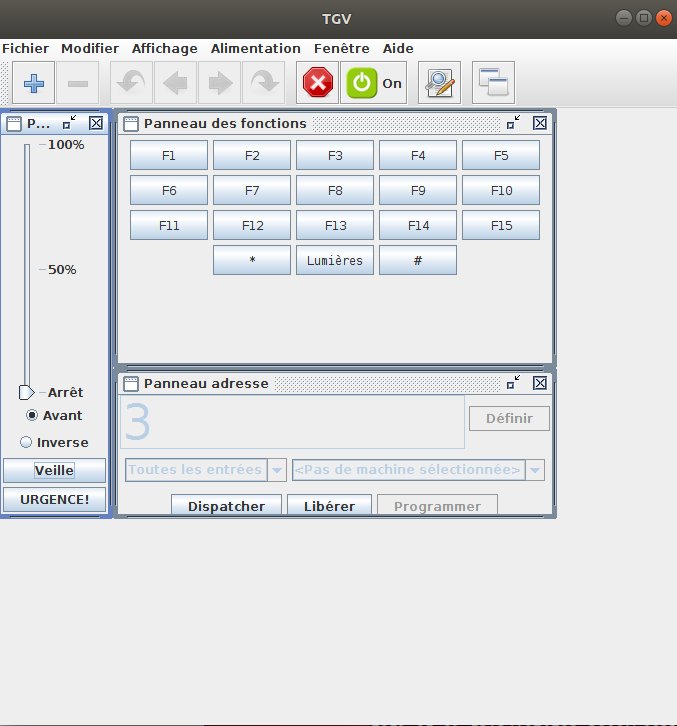
Task: Toggle function F9
Action: 418,190
